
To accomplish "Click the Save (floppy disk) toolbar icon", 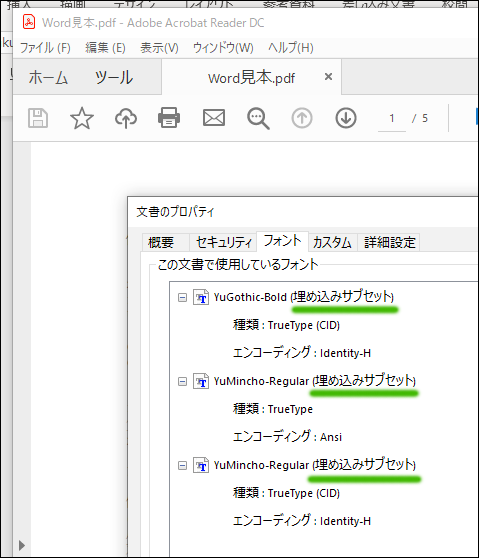I will click(x=38, y=118).
